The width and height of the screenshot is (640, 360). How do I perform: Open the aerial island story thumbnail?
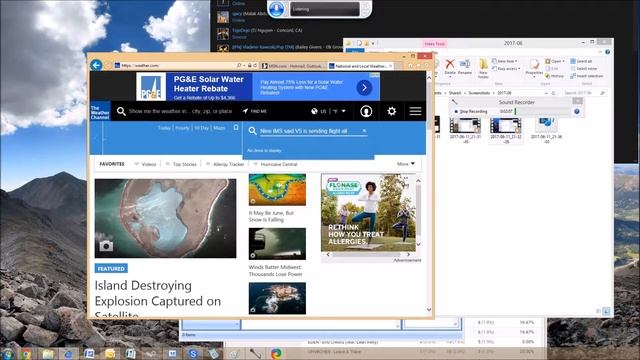pyautogui.click(x=277, y=298)
